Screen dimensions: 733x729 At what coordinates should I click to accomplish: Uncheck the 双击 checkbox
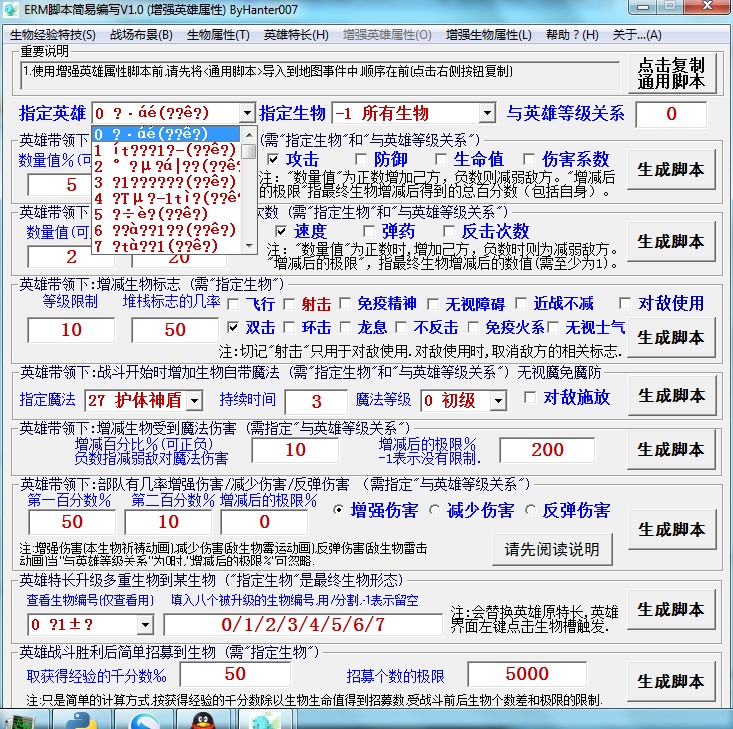point(233,327)
